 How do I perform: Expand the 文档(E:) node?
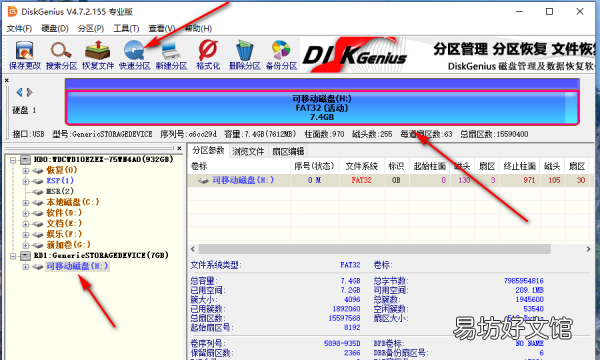pyautogui.click(x=26, y=224)
